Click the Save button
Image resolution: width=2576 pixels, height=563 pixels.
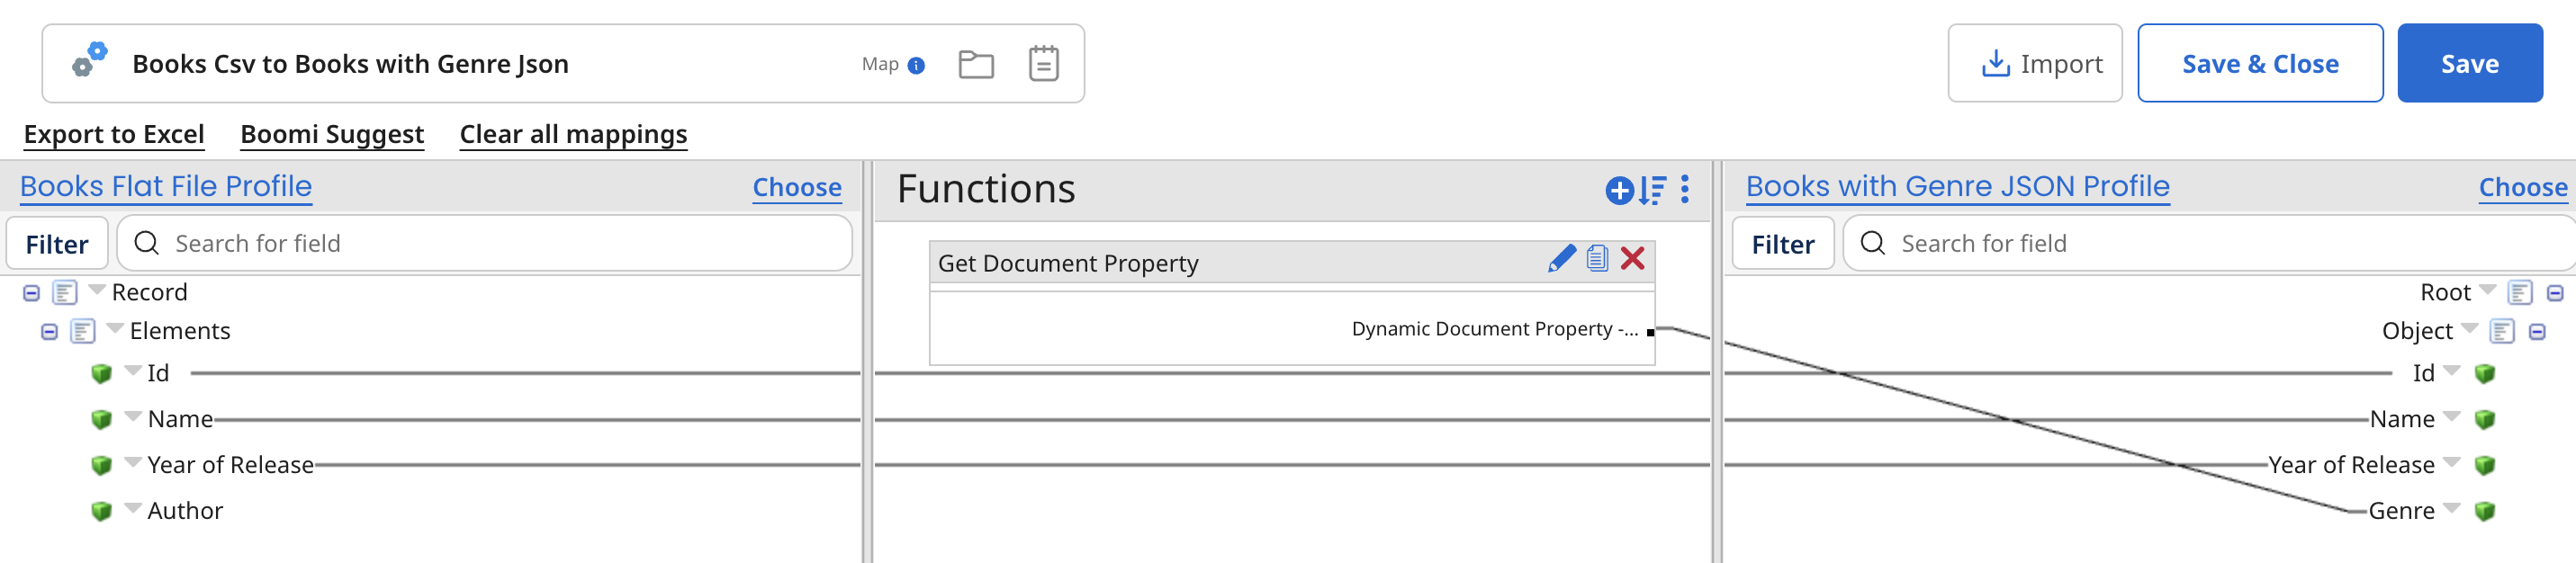[x=2469, y=63]
